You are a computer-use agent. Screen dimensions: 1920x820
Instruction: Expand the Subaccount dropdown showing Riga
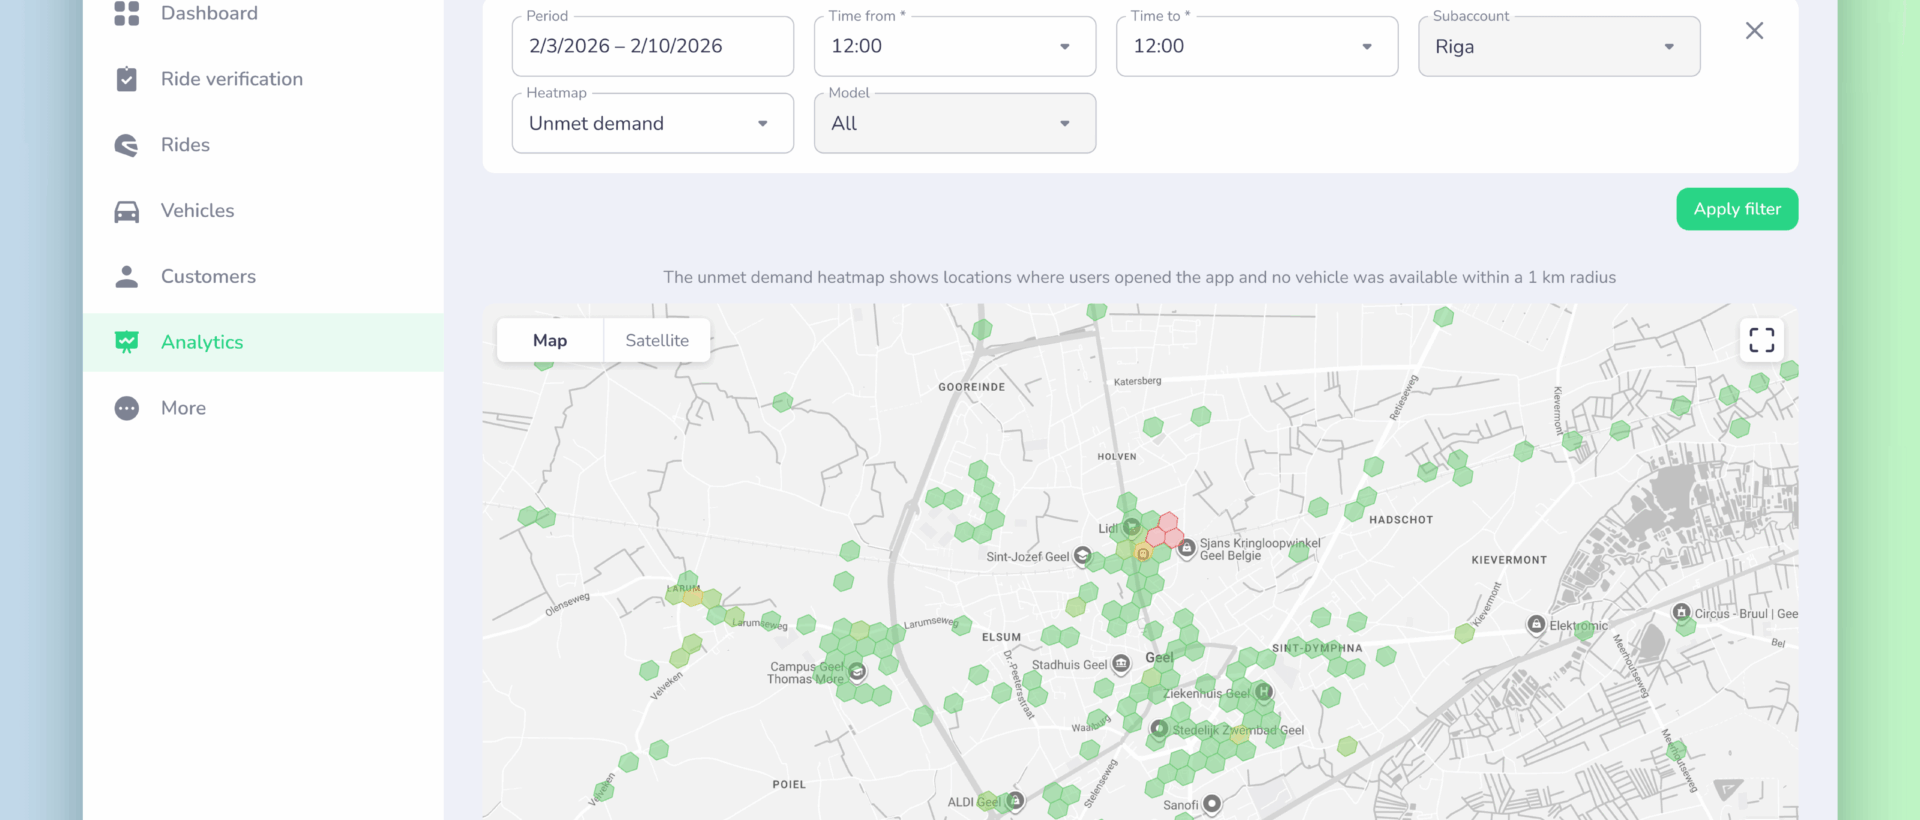(x=1558, y=47)
